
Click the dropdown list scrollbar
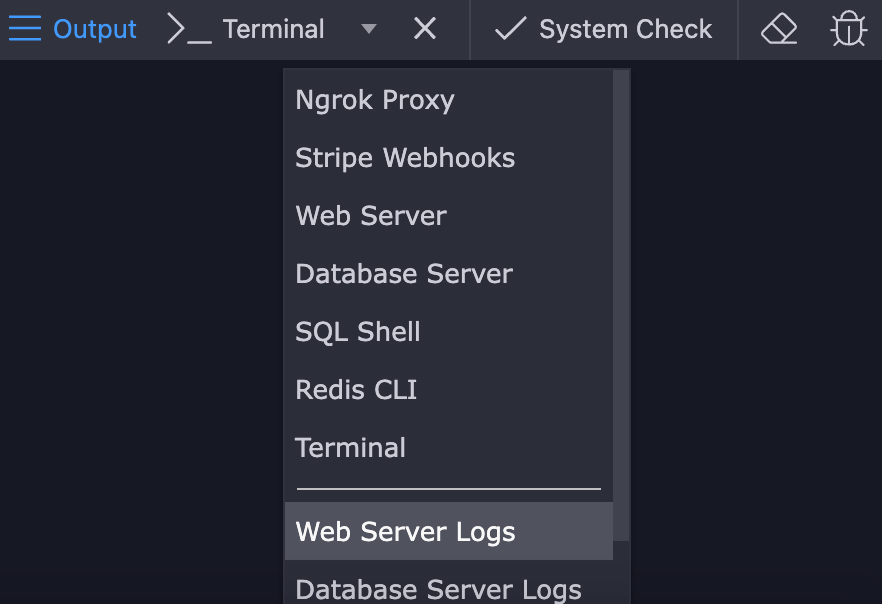[x=621, y=300]
